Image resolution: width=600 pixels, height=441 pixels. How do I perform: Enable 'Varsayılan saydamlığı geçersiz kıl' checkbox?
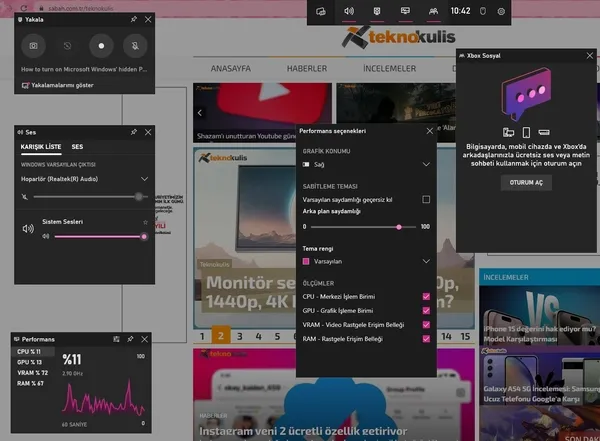(426, 199)
